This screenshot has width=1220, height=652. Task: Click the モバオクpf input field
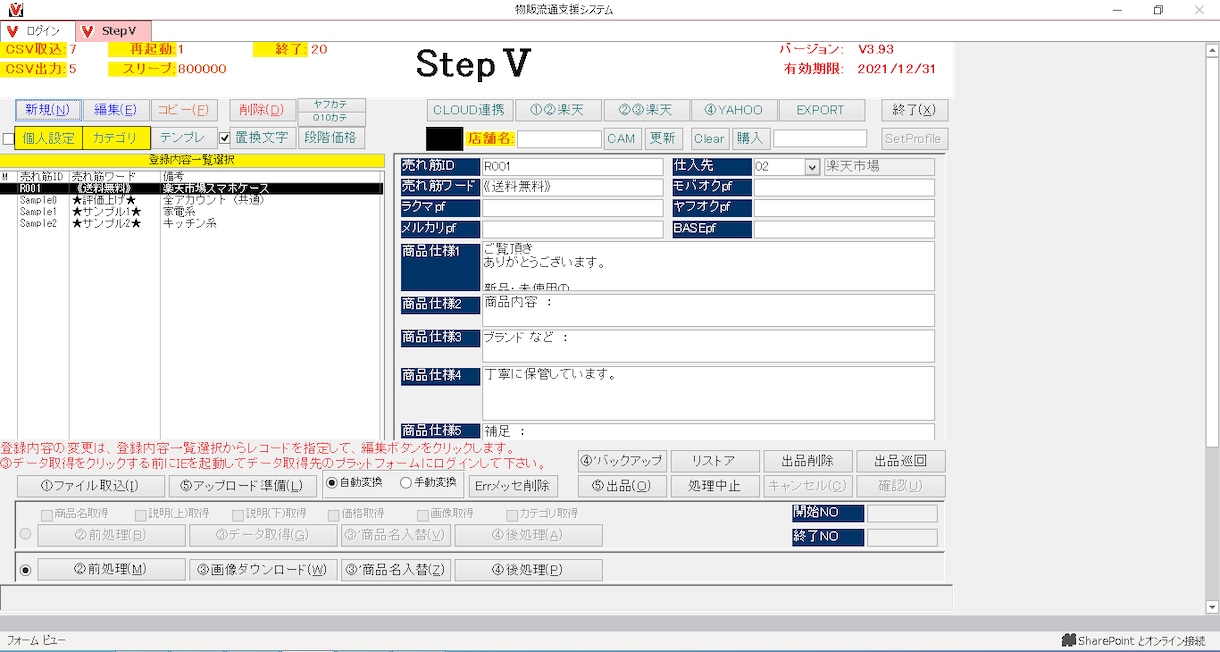point(844,187)
